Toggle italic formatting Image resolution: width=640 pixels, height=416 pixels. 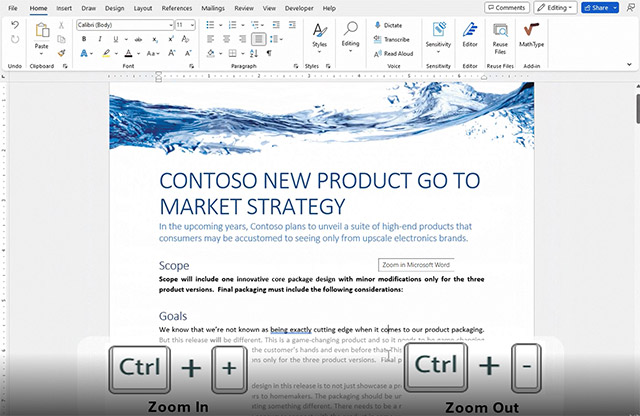point(100,39)
